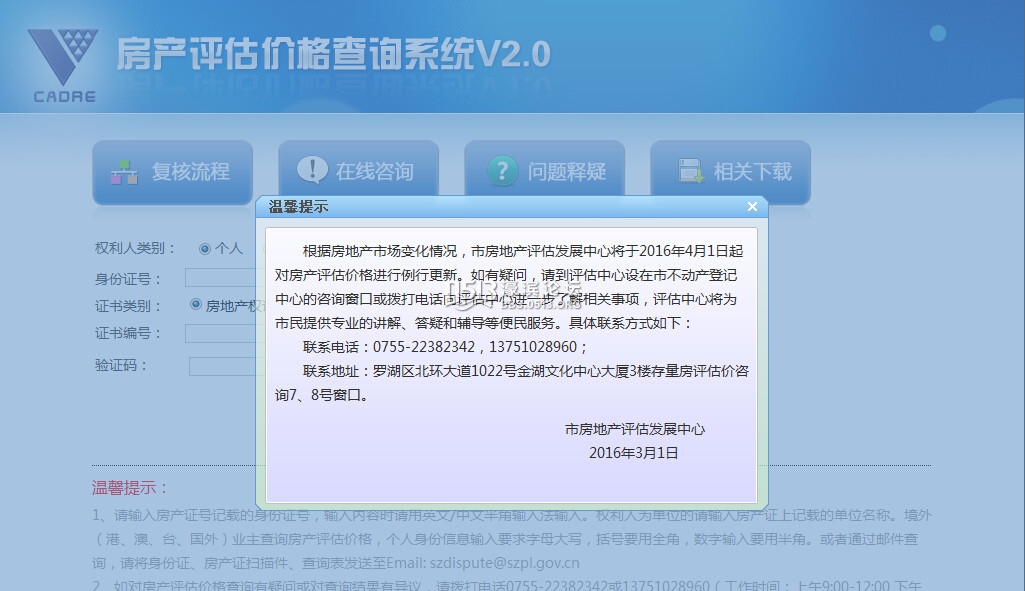Go to 问题释疑 section label
Viewport: 1025px width, 591px height.
566,172
